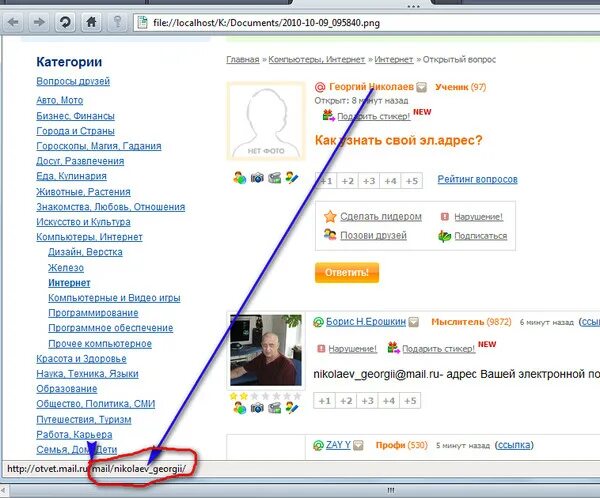
Task: Go to Интернет breadcrumb link
Action: pos(394,59)
